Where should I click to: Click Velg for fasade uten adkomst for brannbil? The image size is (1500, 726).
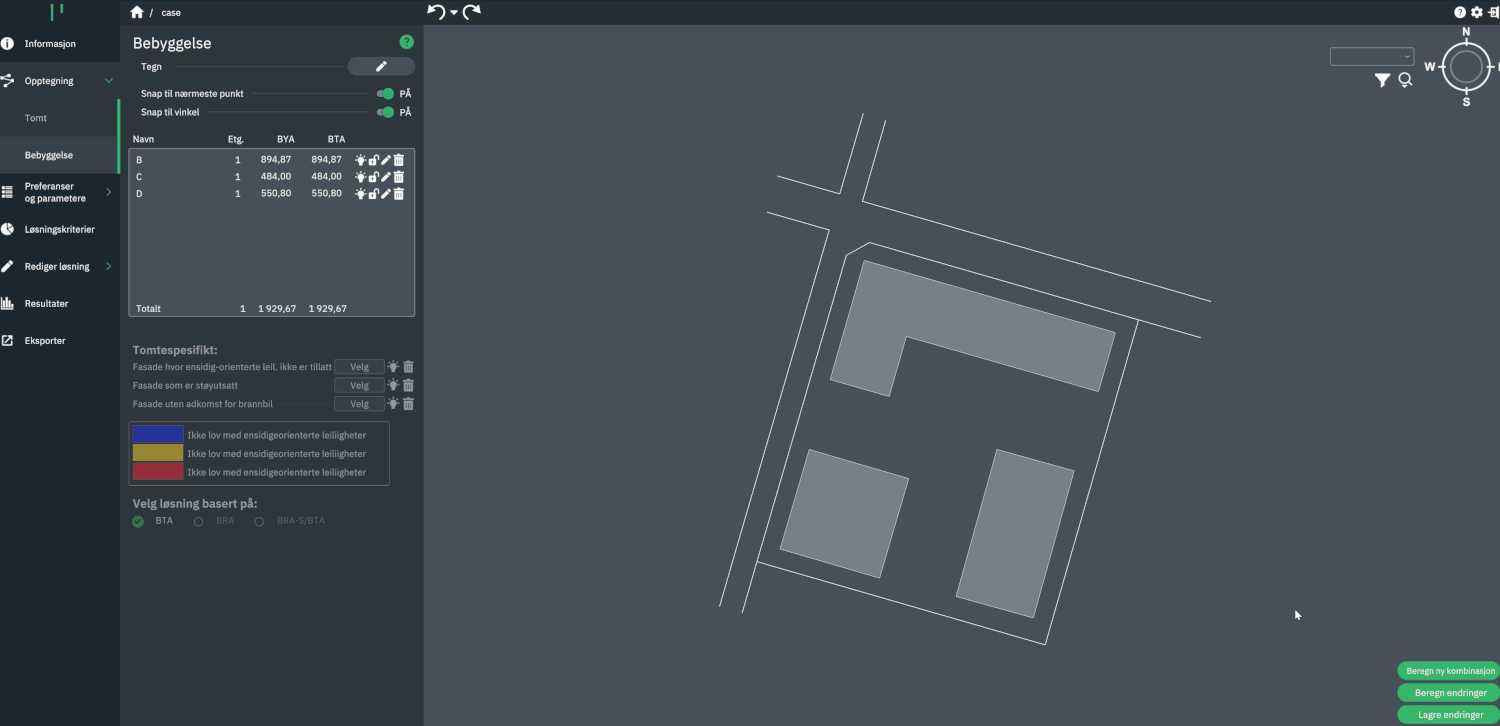(x=359, y=403)
